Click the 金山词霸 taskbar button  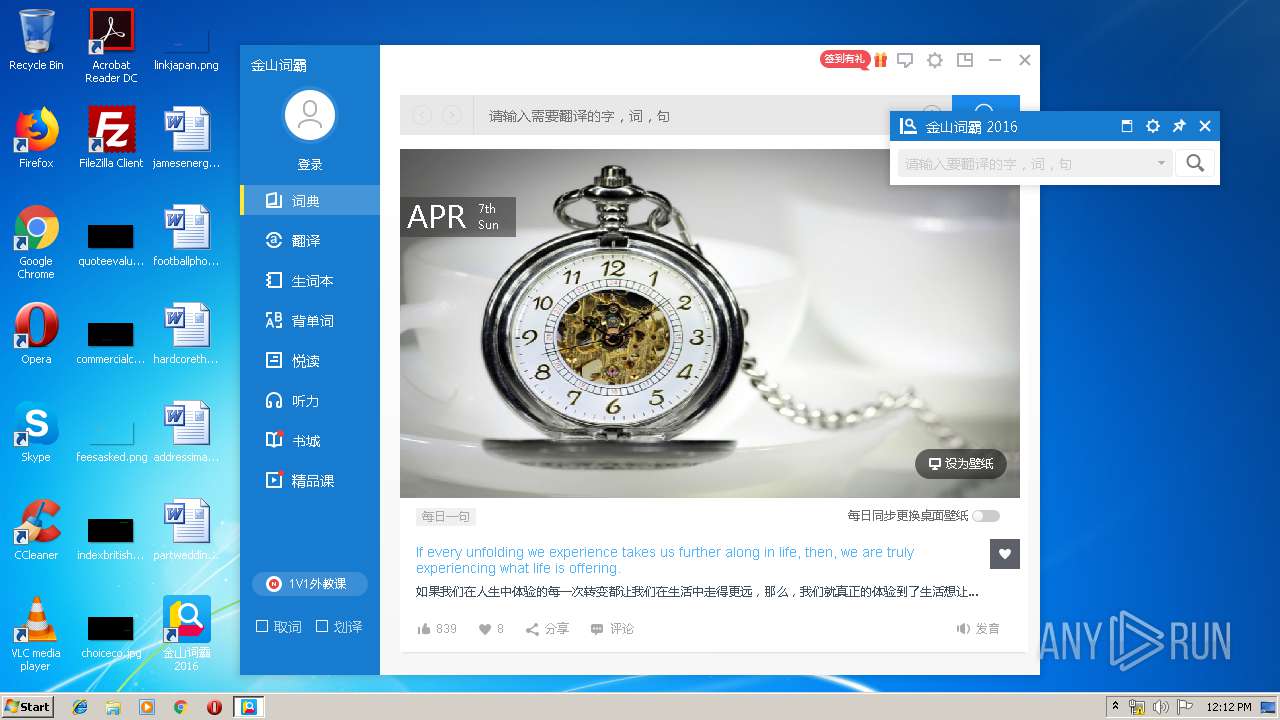point(248,707)
